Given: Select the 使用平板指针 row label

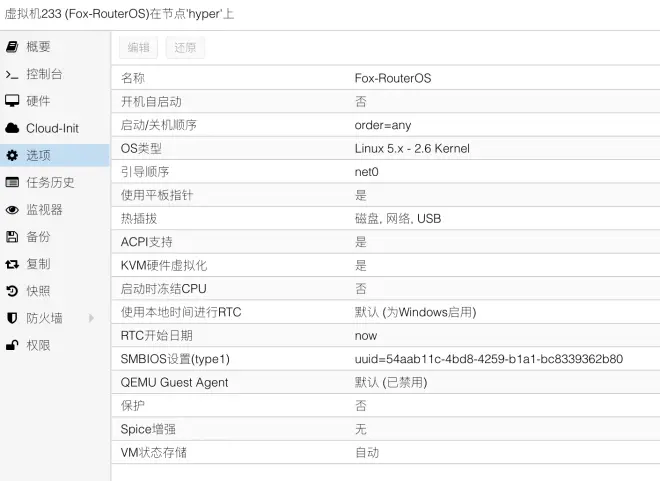Looking at the screenshot, I should point(157,195).
